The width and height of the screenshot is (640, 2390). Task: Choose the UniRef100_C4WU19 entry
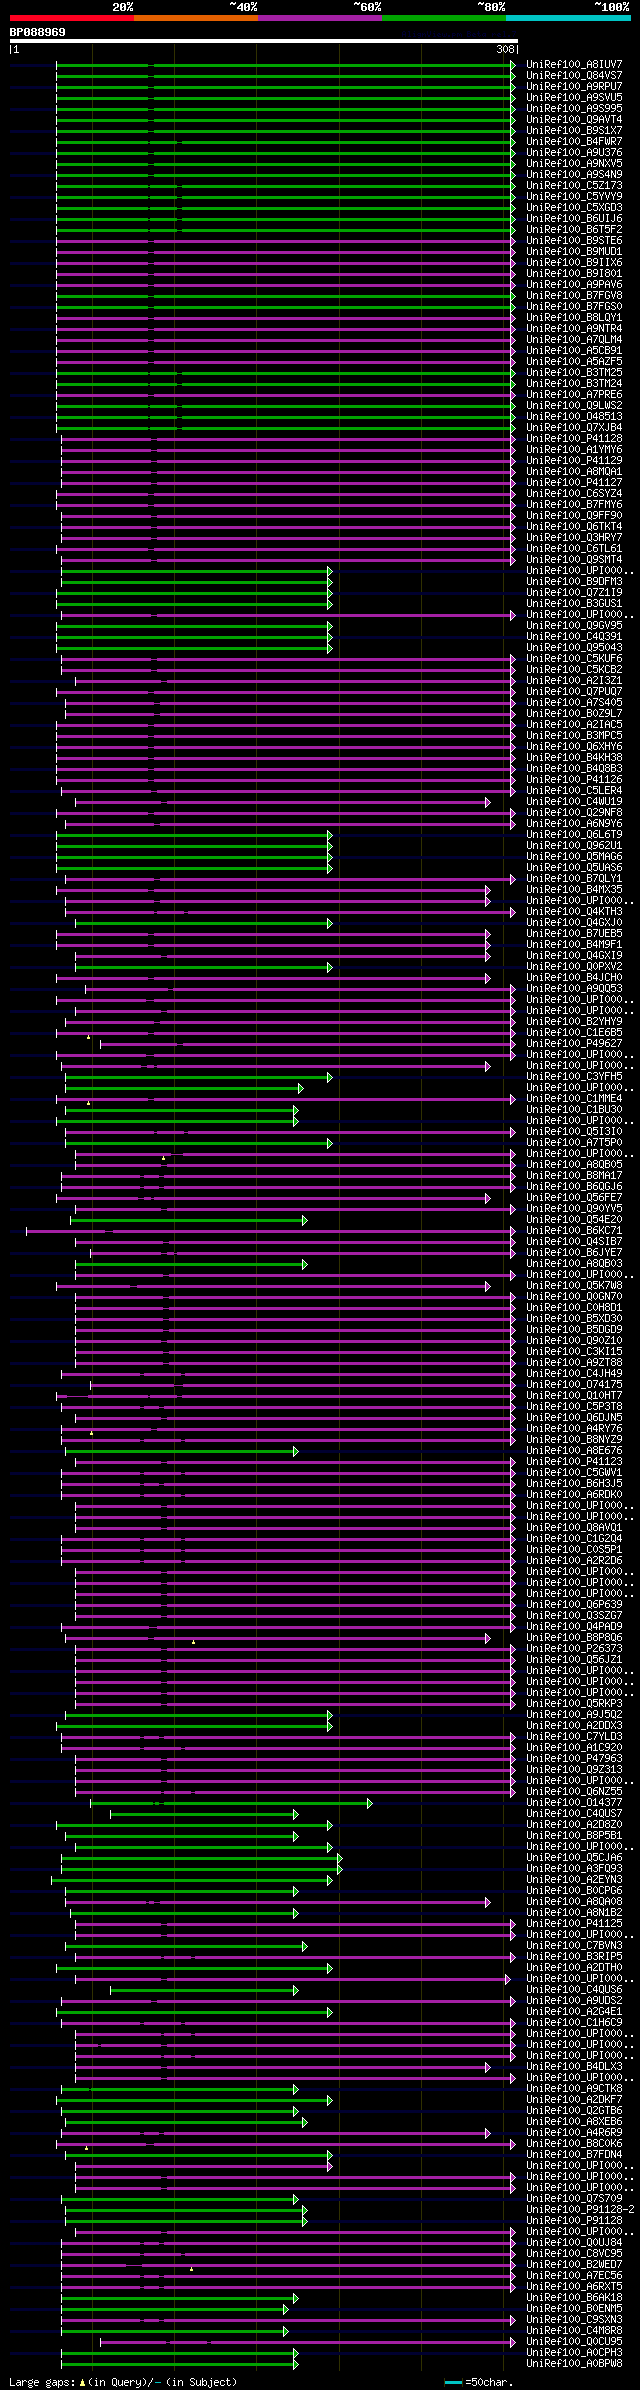[574, 801]
